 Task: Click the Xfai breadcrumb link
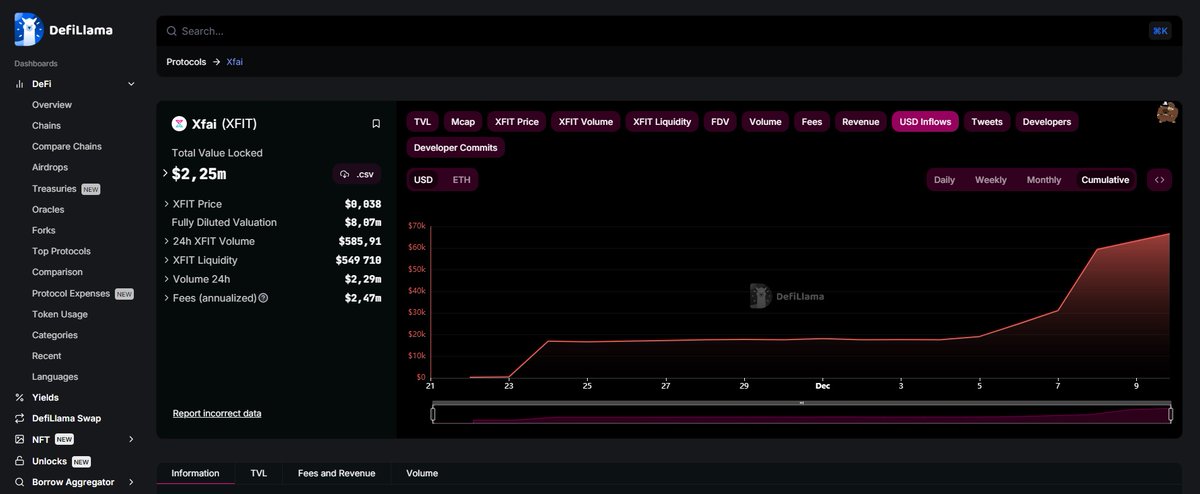pos(235,62)
